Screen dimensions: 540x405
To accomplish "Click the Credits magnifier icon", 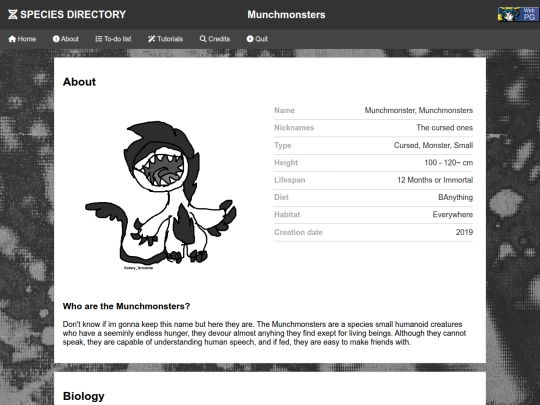I will pyautogui.click(x=203, y=39).
